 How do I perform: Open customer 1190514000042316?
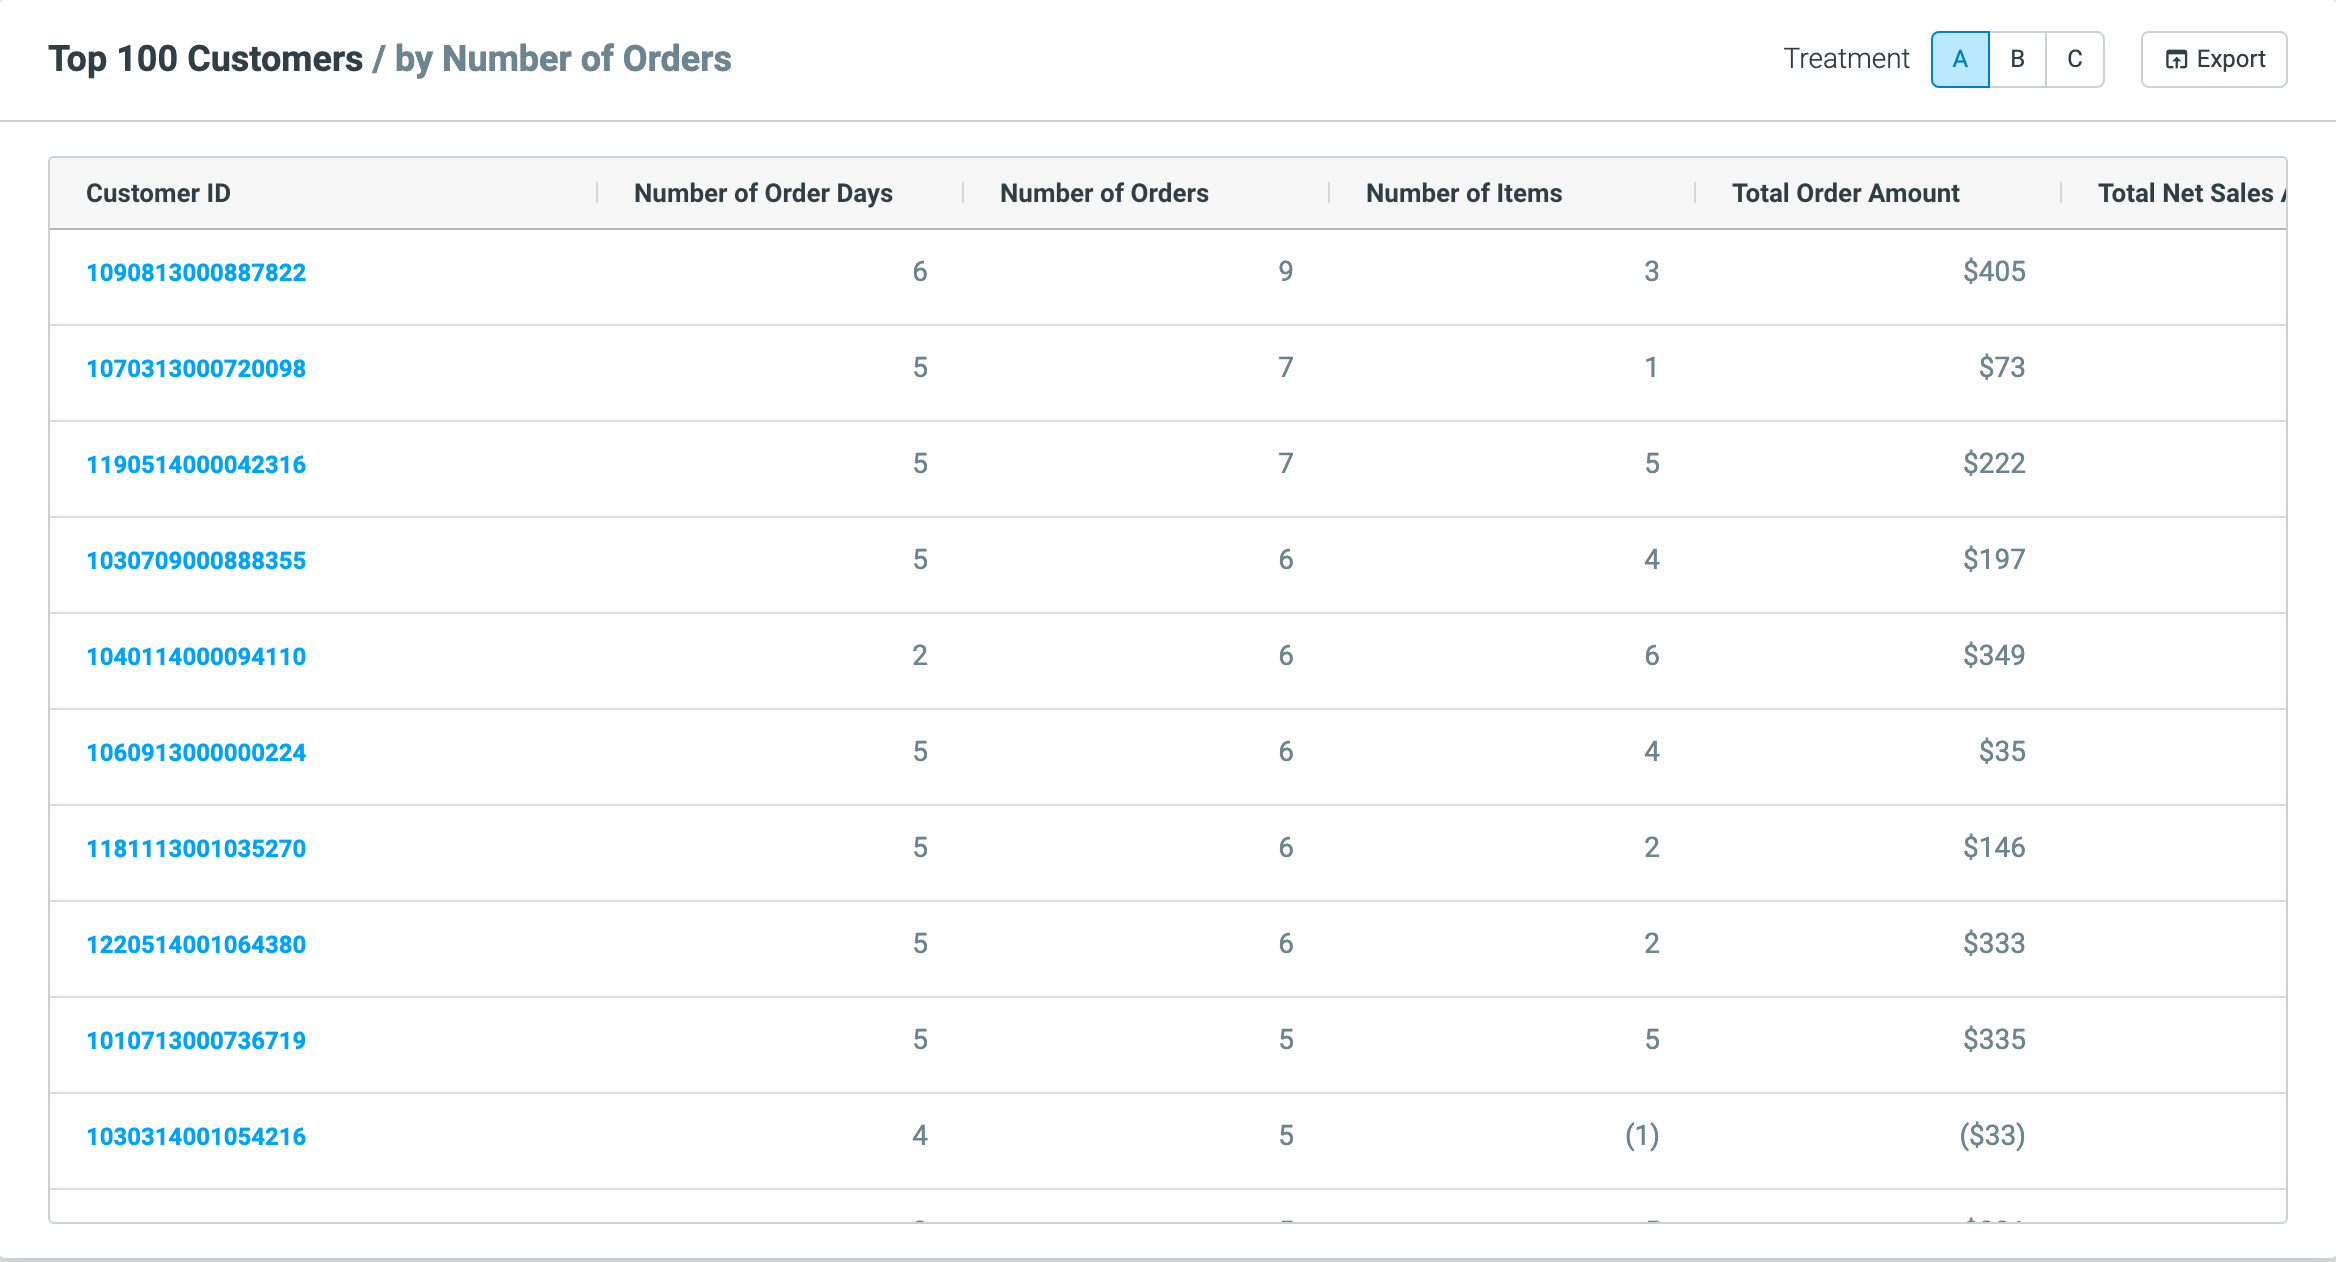pos(196,464)
